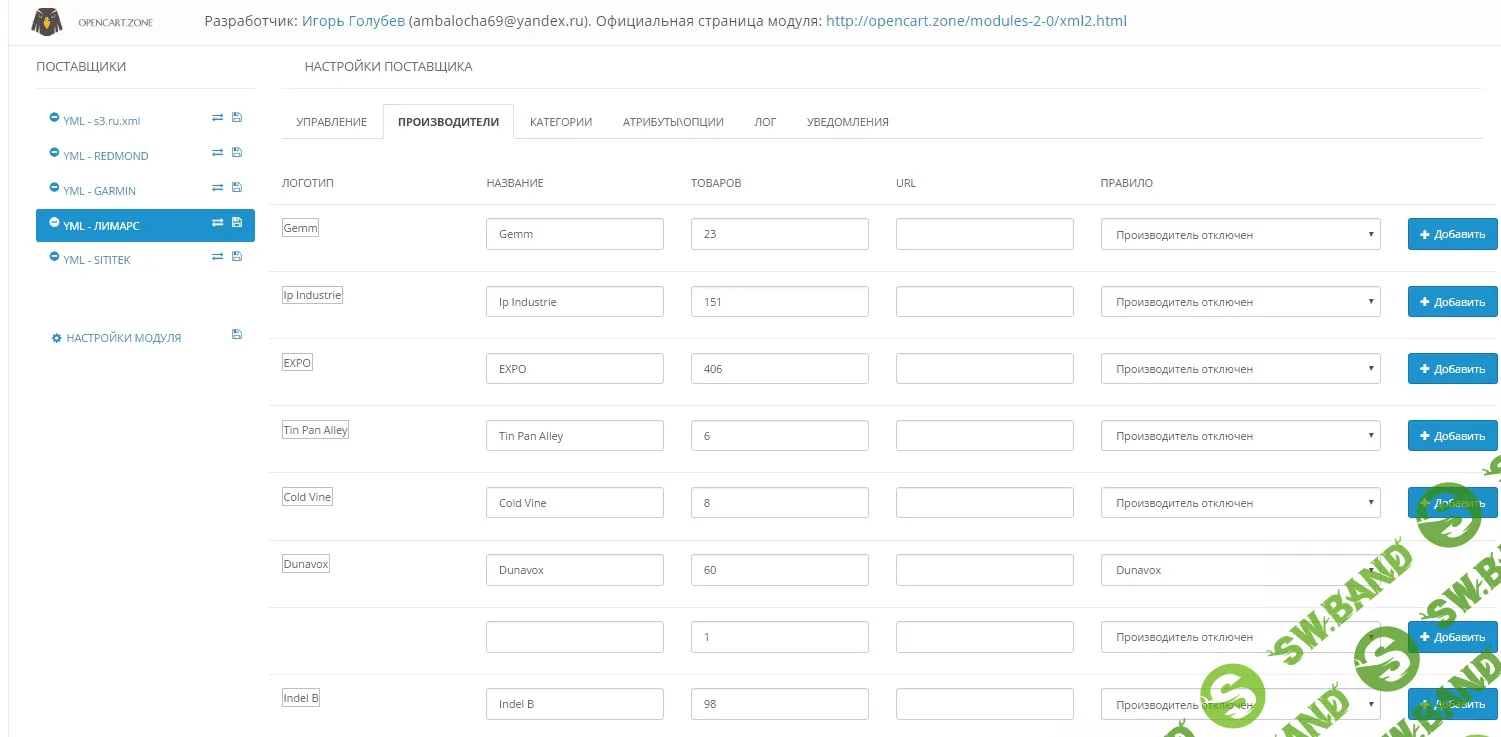The height and width of the screenshot is (737, 1501).
Task: Open the Dunavox rule dropdown
Action: tap(1240, 569)
